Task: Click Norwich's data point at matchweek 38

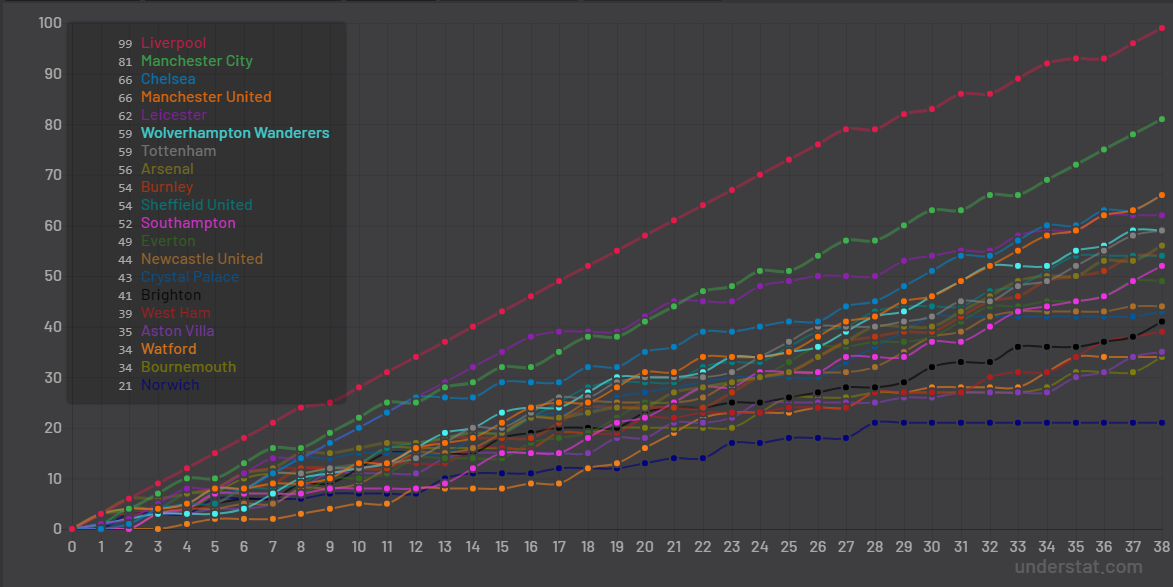Action: pos(1162,422)
